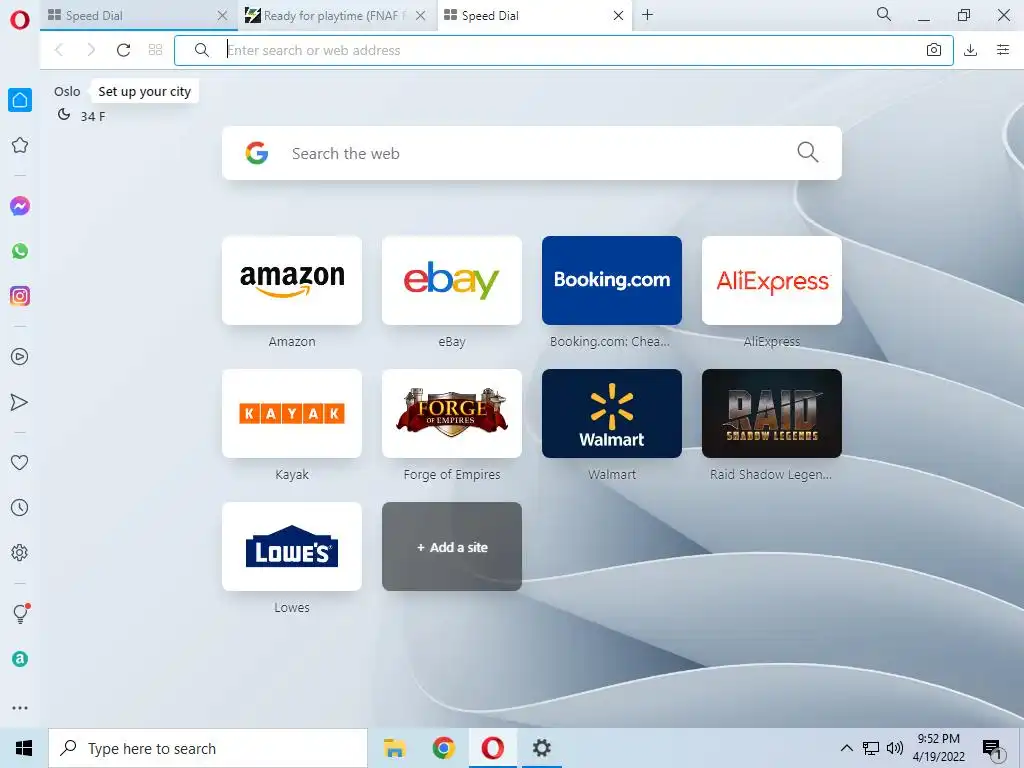Close the Ready for playtime tab
This screenshot has width=1024, height=768.
[x=421, y=16]
